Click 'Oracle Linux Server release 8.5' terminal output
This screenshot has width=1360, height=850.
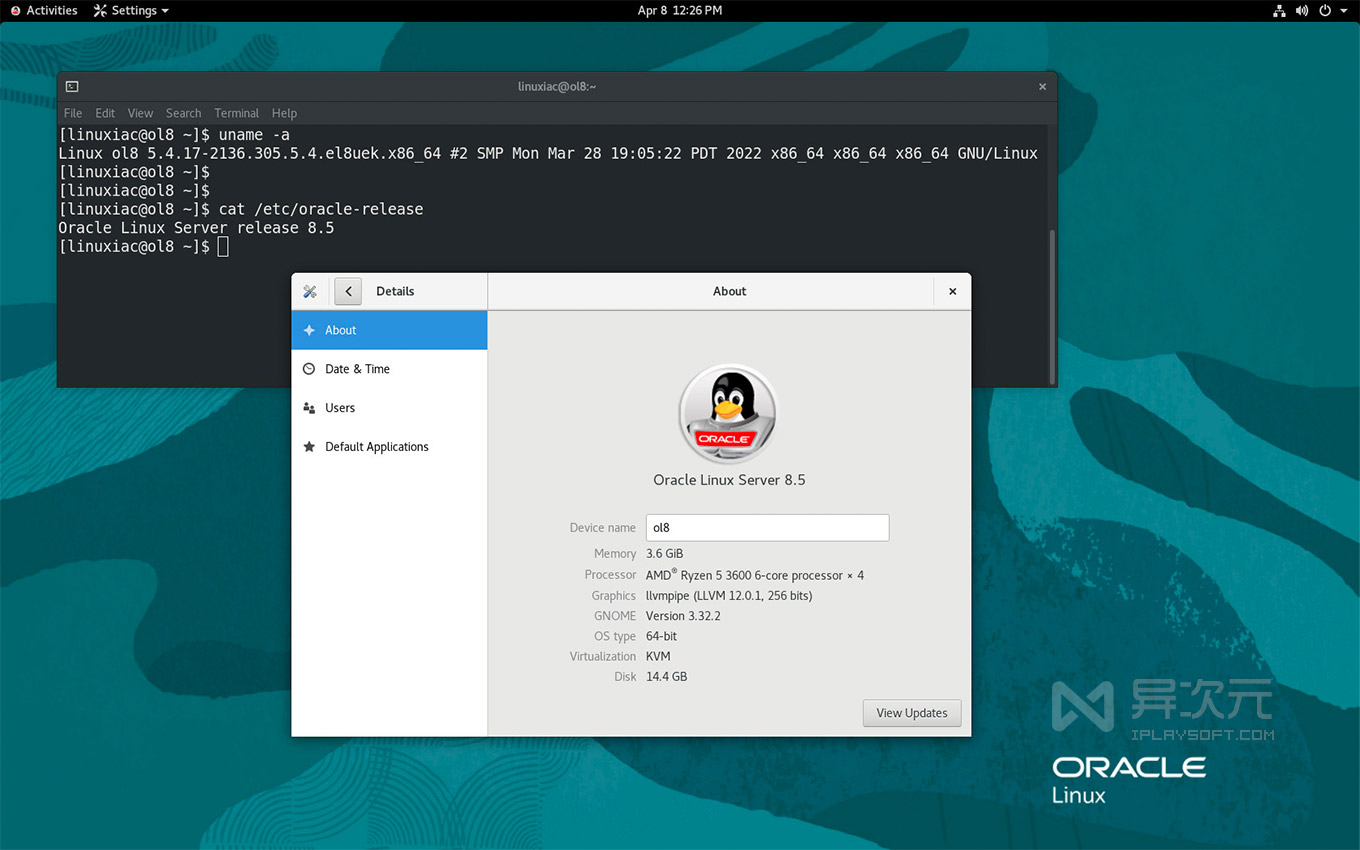click(x=196, y=228)
